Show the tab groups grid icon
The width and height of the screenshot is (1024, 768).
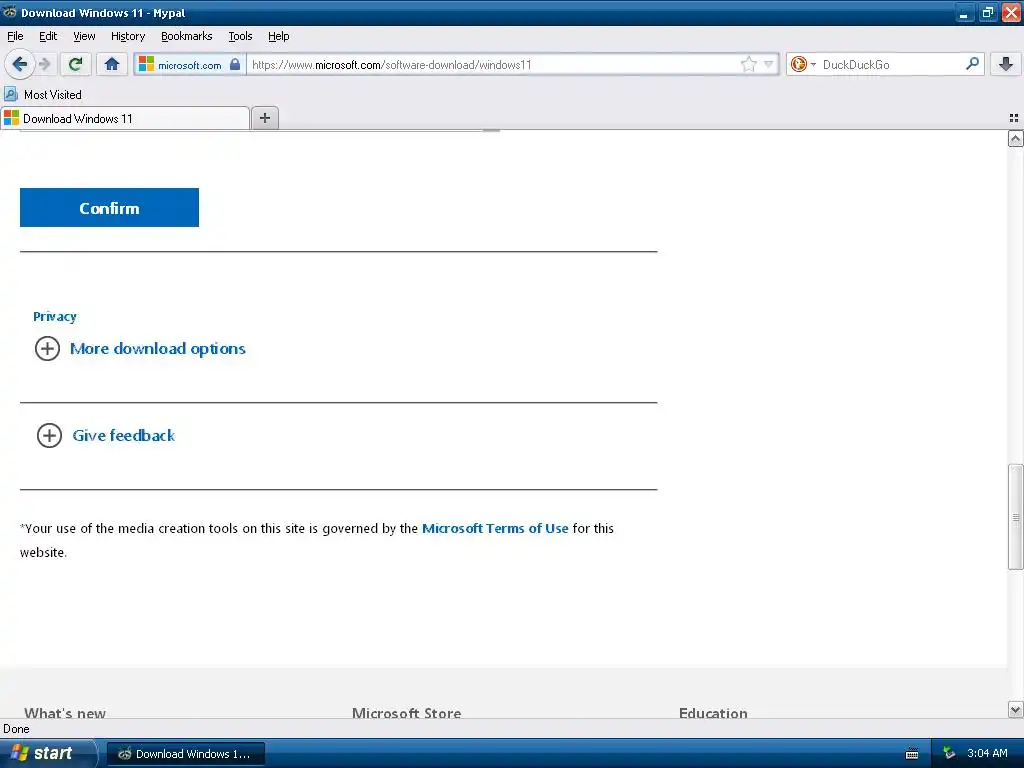1014,118
